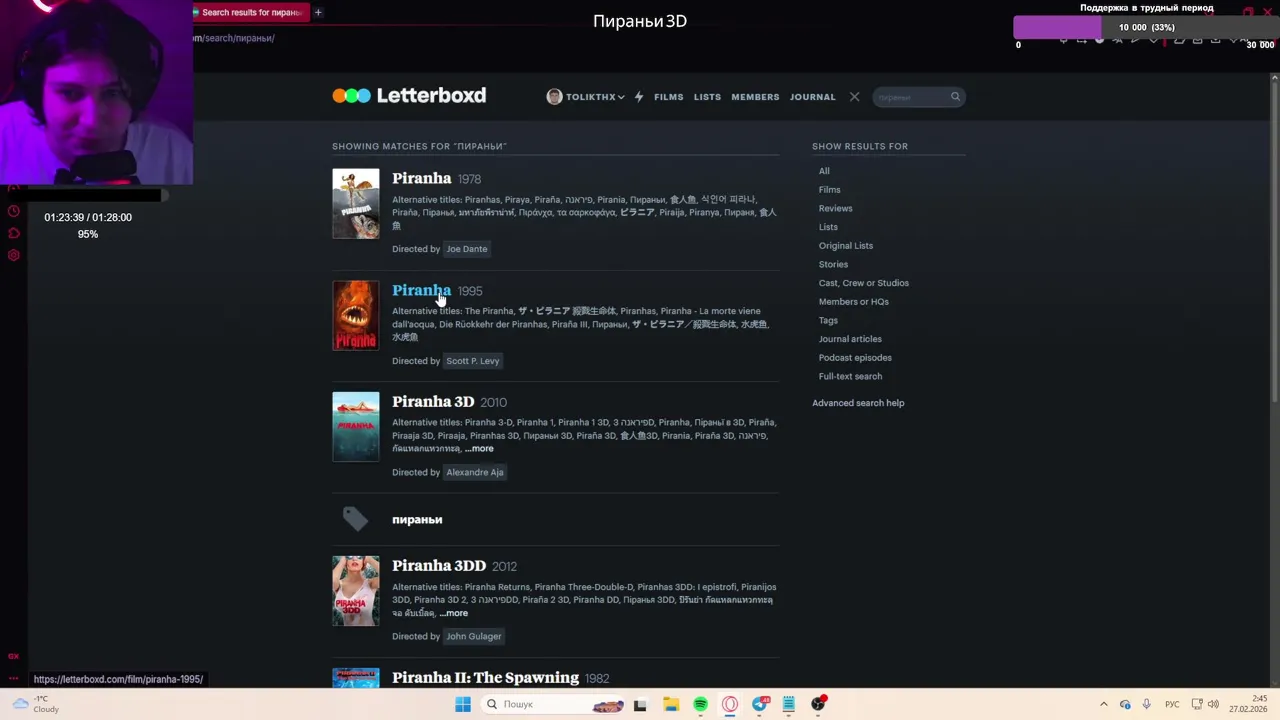Open Advanced search help
This screenshot has height=720, width=1280.
pyautogui.click(x=858, y=403)
